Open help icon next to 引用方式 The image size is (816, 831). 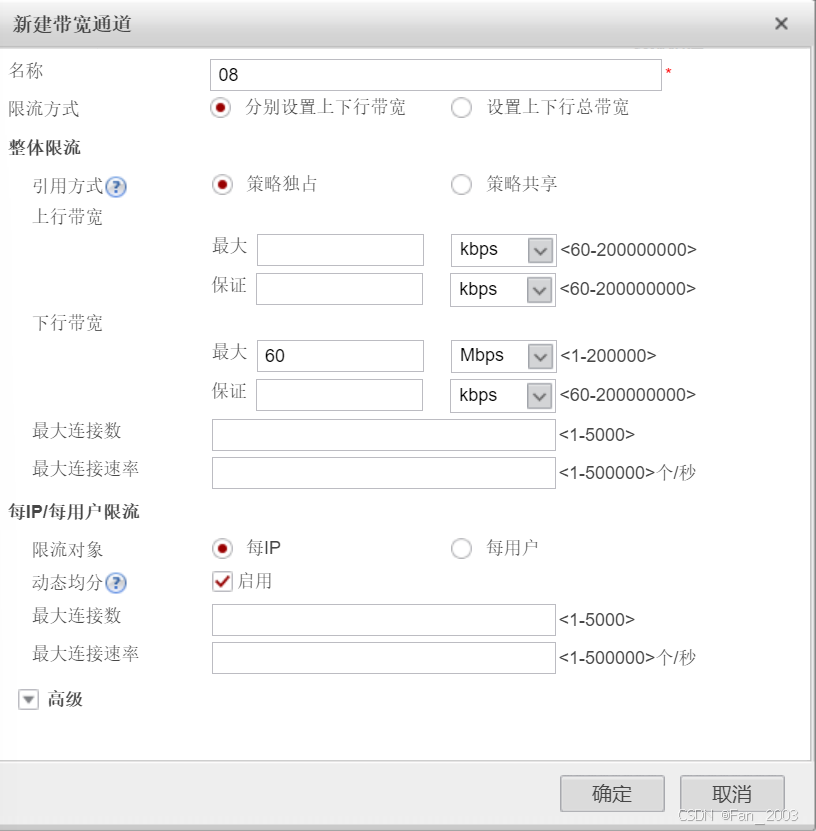(116, 187)
